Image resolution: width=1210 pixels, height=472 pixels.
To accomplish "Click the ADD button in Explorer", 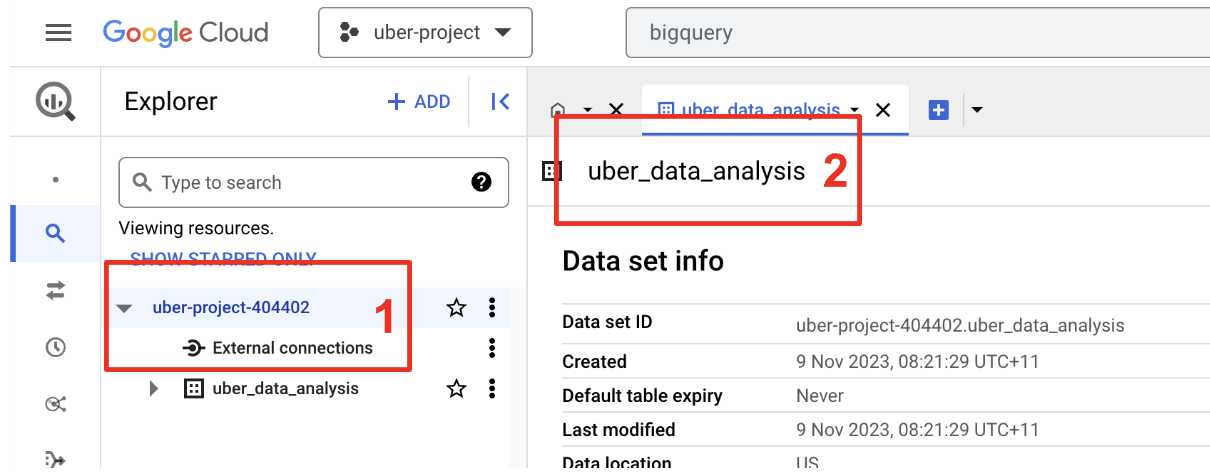I will (419, 101).
